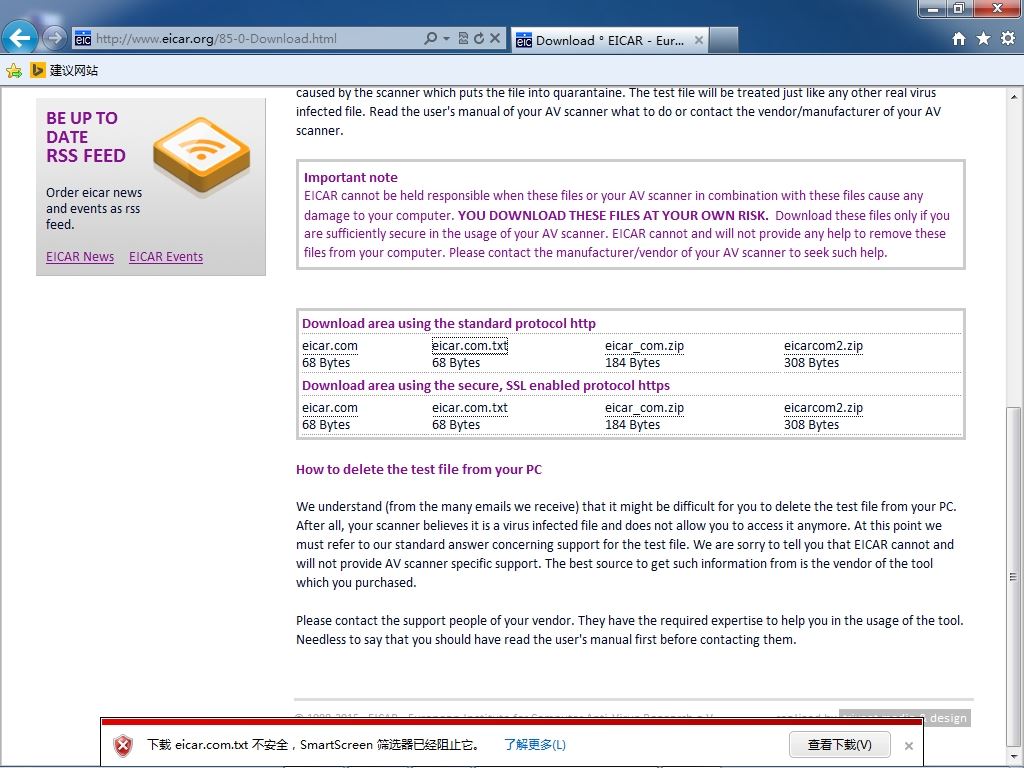Image resolution: width=1024 pixels, height=768 pixels.
Task: Minimize the browser window
Action: pos(933,8)
